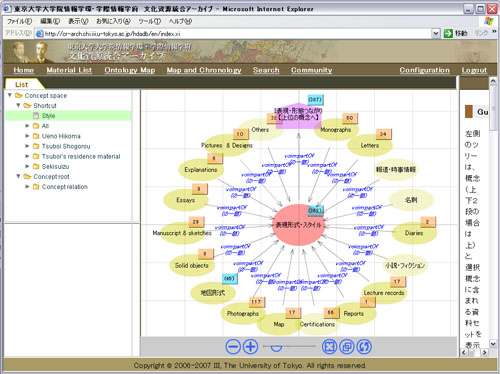Image resolution: width=500 pixels, height=374 pixels.
Task: Click the overlapping squares icon
Action: pyautogui.click(x=347, y=347)
